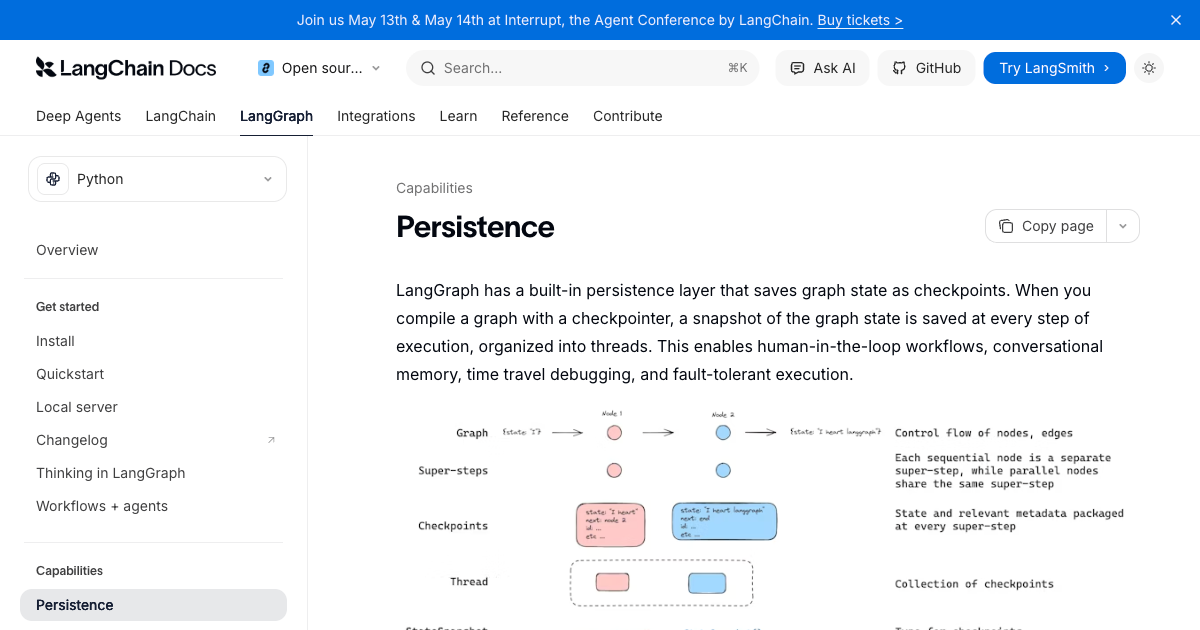Viewport: 1200px width, 630px height.
Task: Dismiss the announcement banner
Action: click(1176, 20)
